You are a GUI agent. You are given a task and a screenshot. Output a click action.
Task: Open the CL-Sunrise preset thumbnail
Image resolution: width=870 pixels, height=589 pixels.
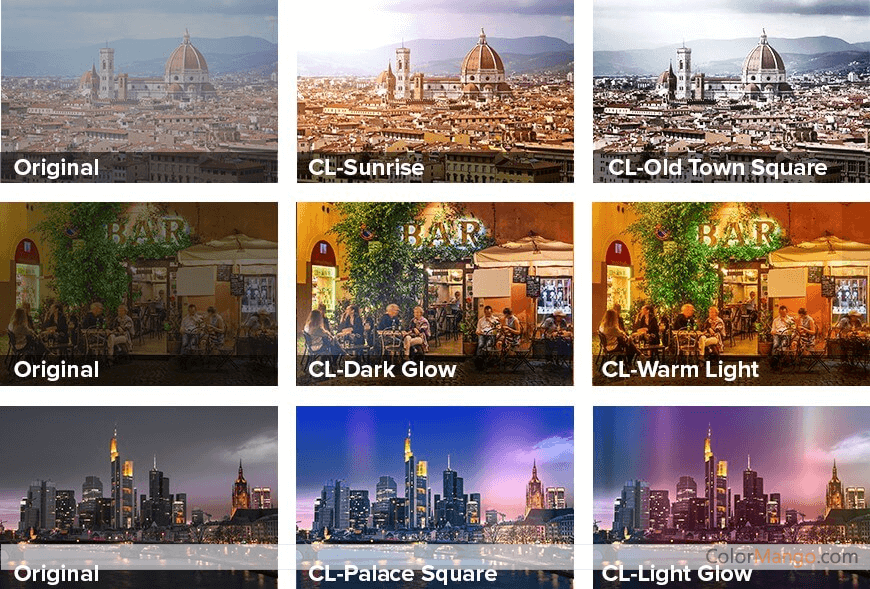coord(435,91)
